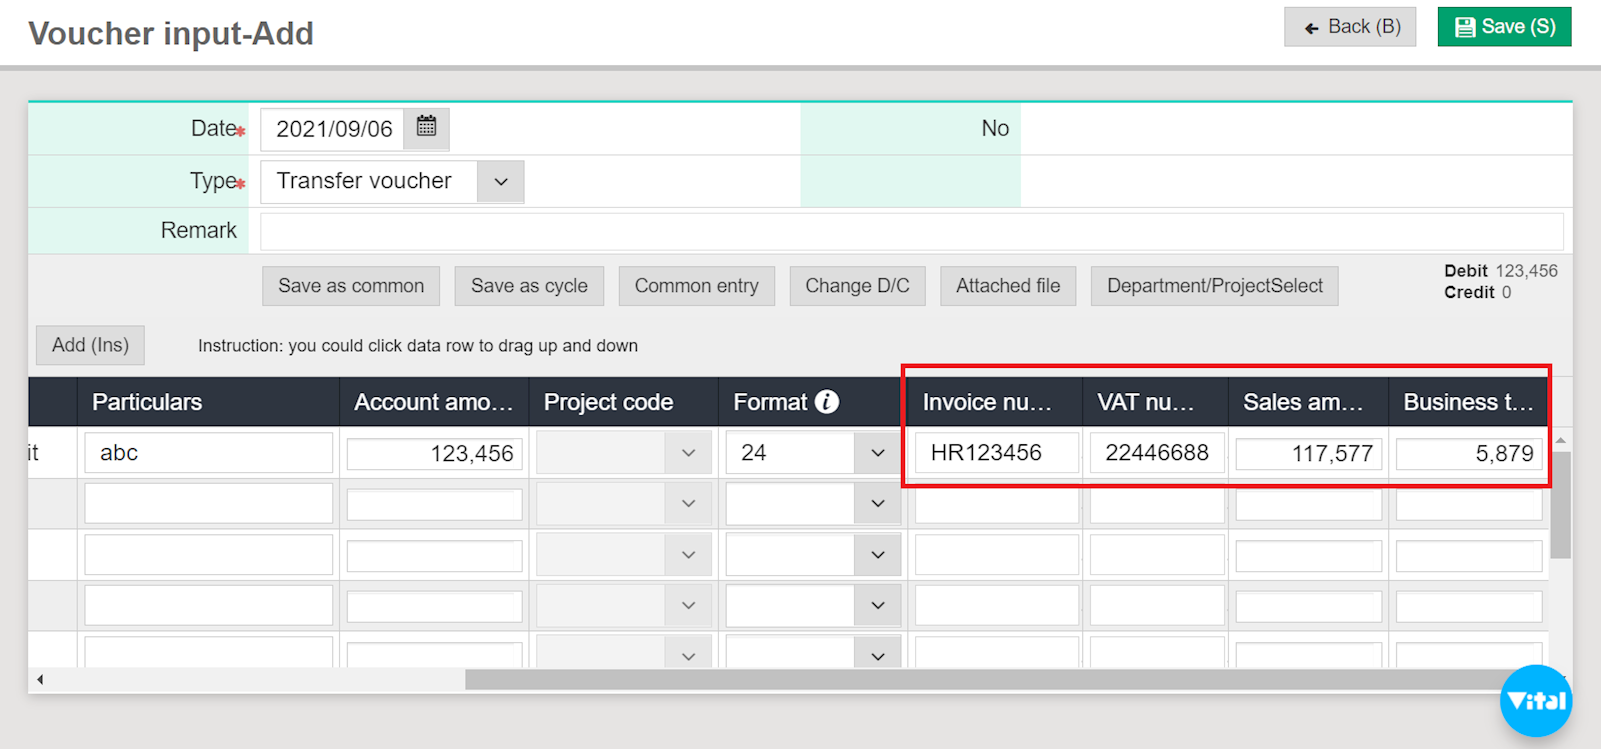This screenshot has height=749, width=1601.
Task: Expand the Type dropdown (Transfer voucher)
Action: [x=500, y=182]
